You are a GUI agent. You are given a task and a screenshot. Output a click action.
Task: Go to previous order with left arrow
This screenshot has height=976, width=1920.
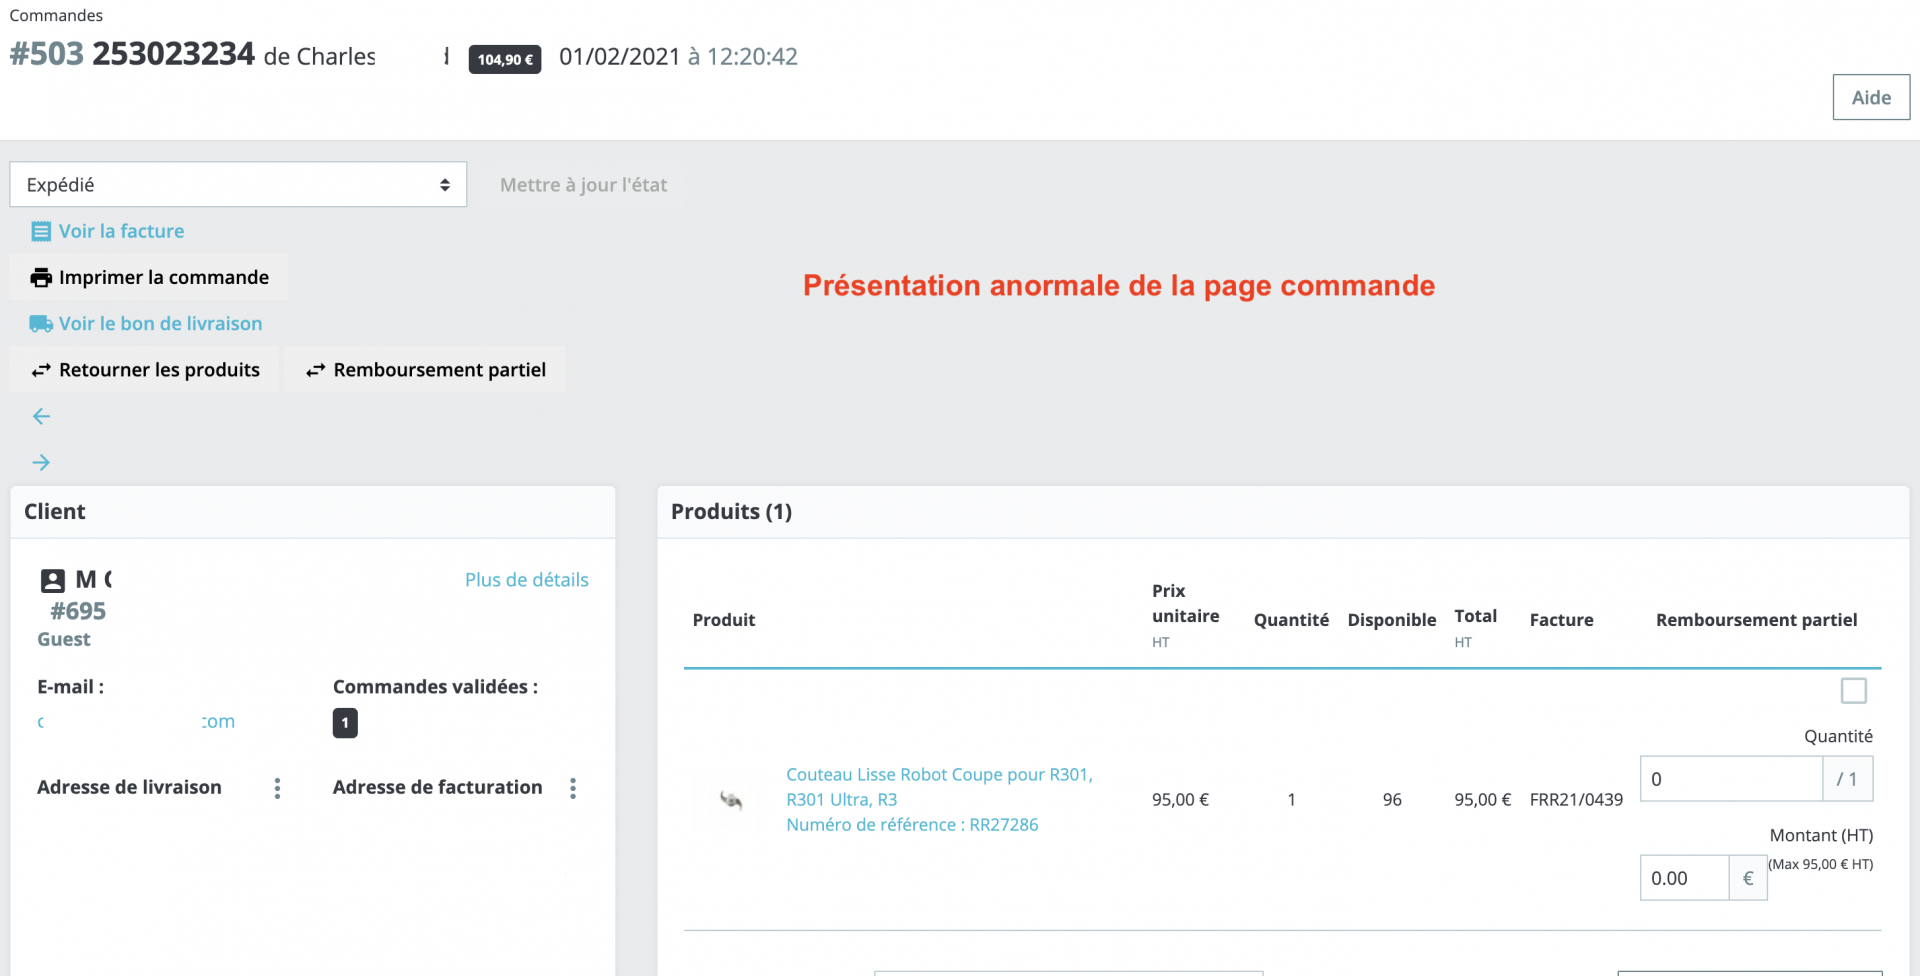coord(41,416)
